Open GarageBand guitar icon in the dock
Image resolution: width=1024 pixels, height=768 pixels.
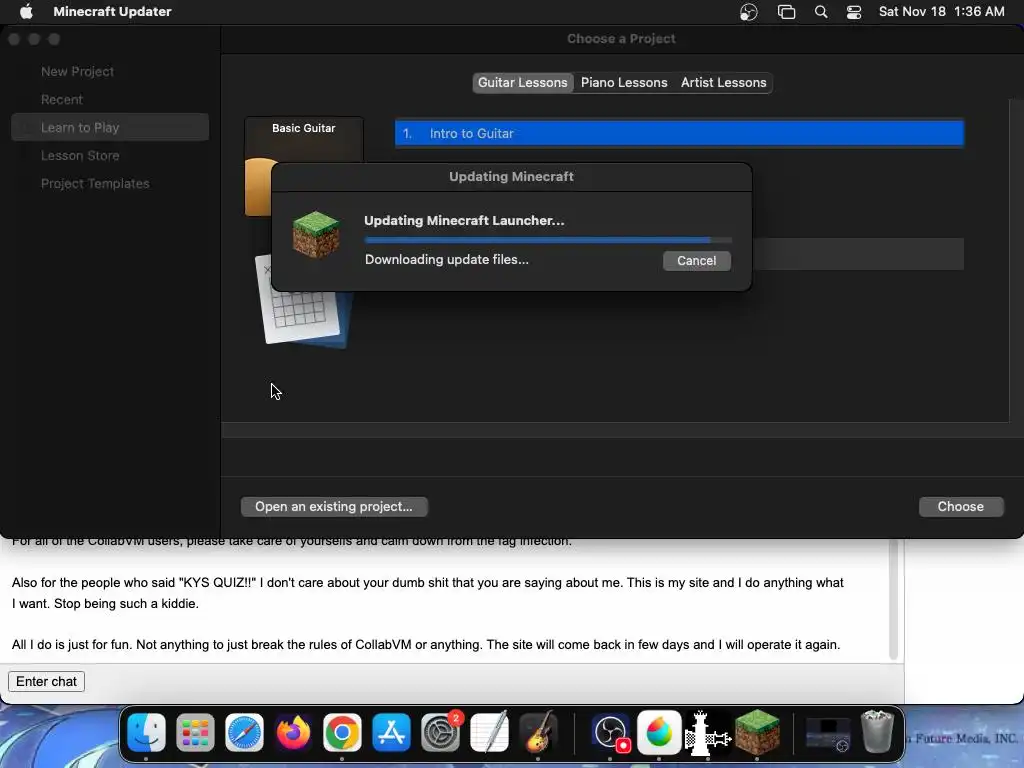pos(538,732)
